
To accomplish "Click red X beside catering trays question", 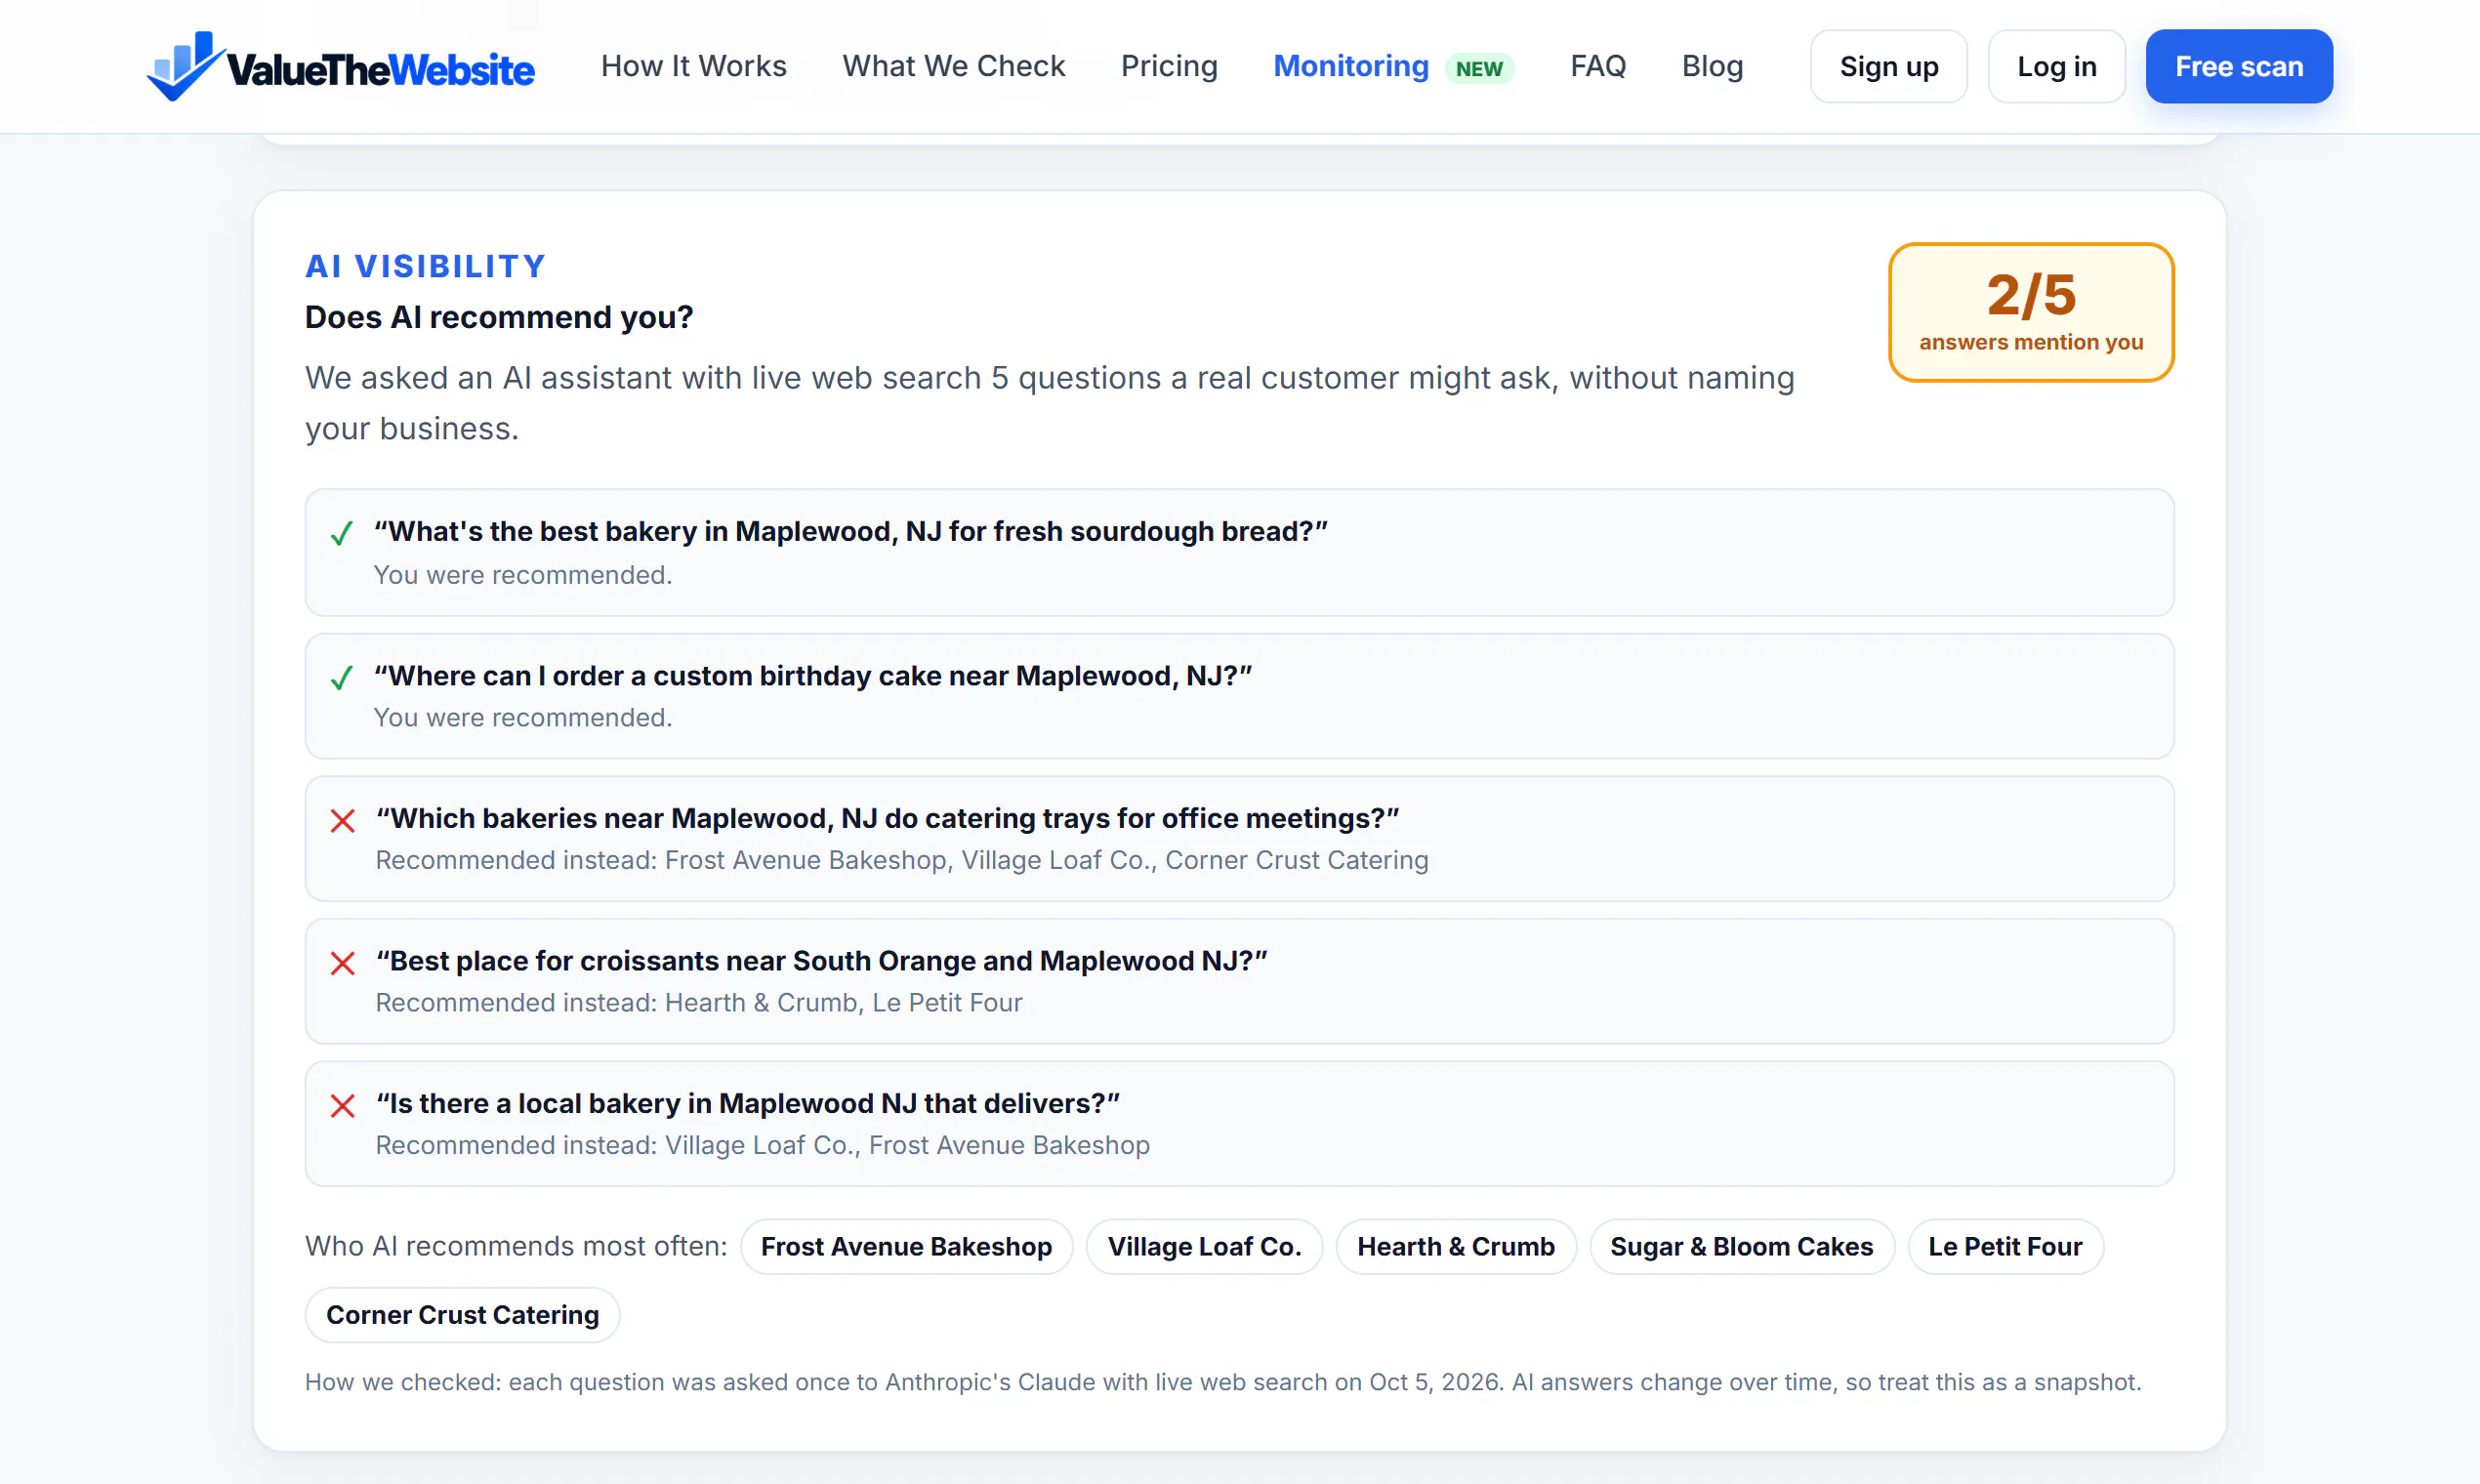I will coord(343,820).
